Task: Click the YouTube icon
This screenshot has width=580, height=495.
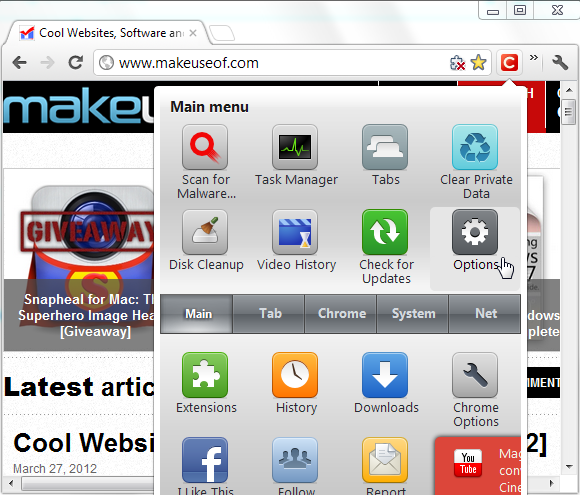Action: coord(468,463)
